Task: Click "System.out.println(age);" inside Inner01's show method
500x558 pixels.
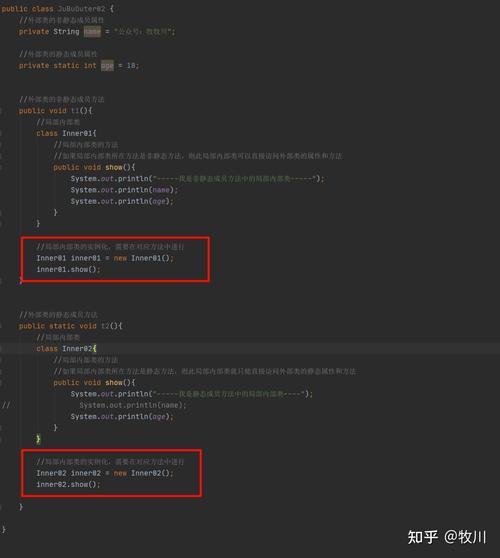Action: pos(122,201)
